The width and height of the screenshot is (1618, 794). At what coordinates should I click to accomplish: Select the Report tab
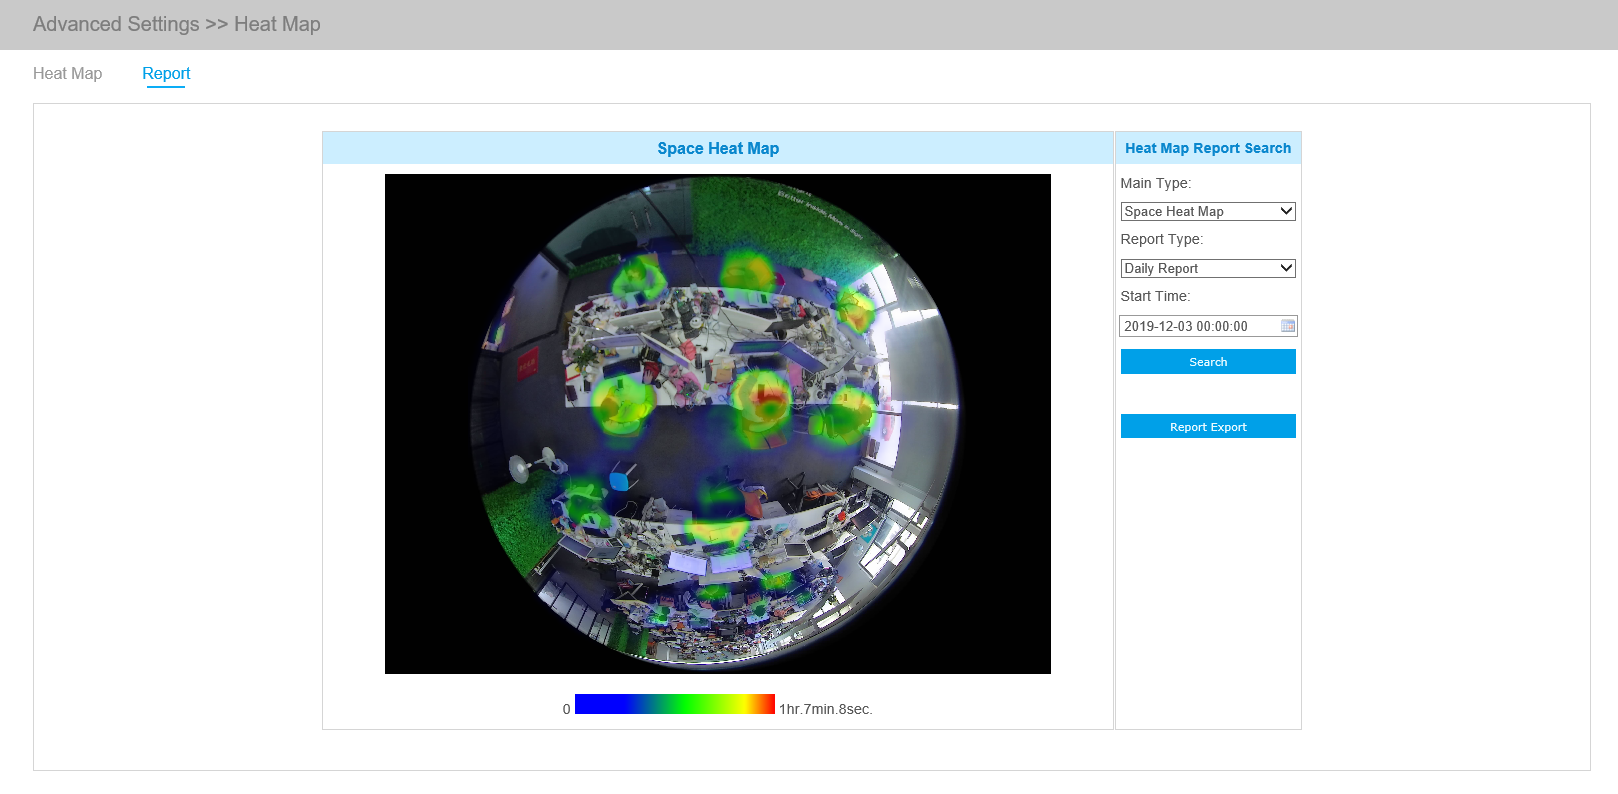pos(166,74)
